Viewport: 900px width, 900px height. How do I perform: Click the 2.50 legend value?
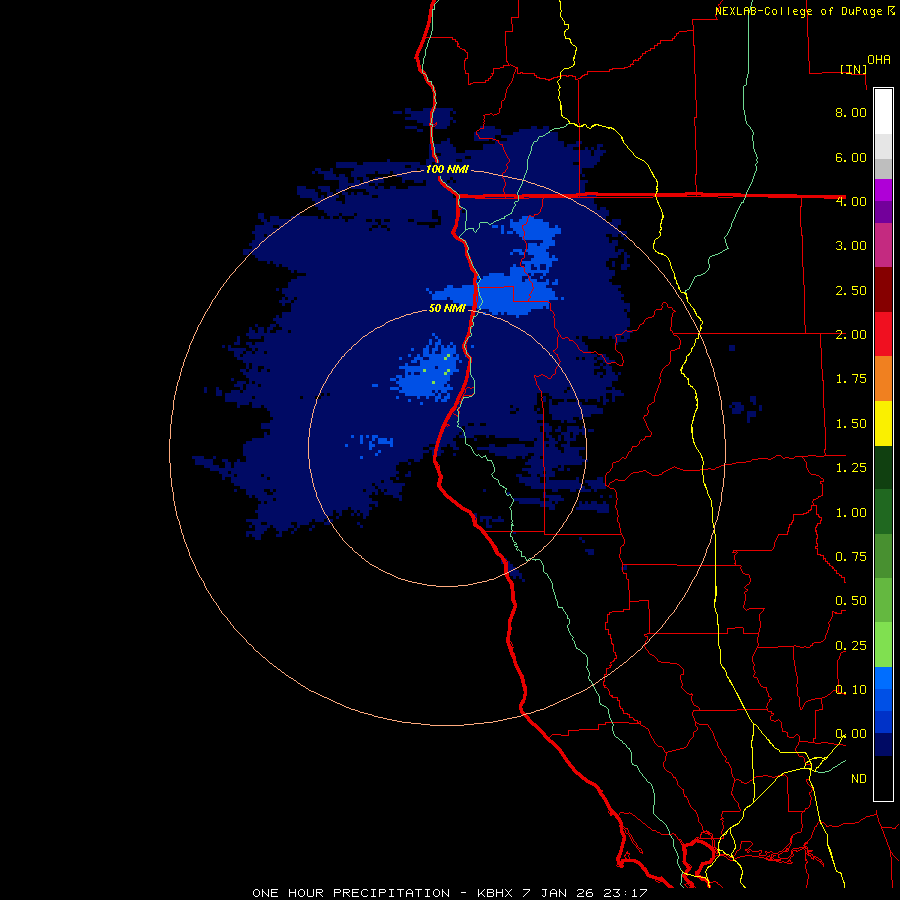coord(851,290)
